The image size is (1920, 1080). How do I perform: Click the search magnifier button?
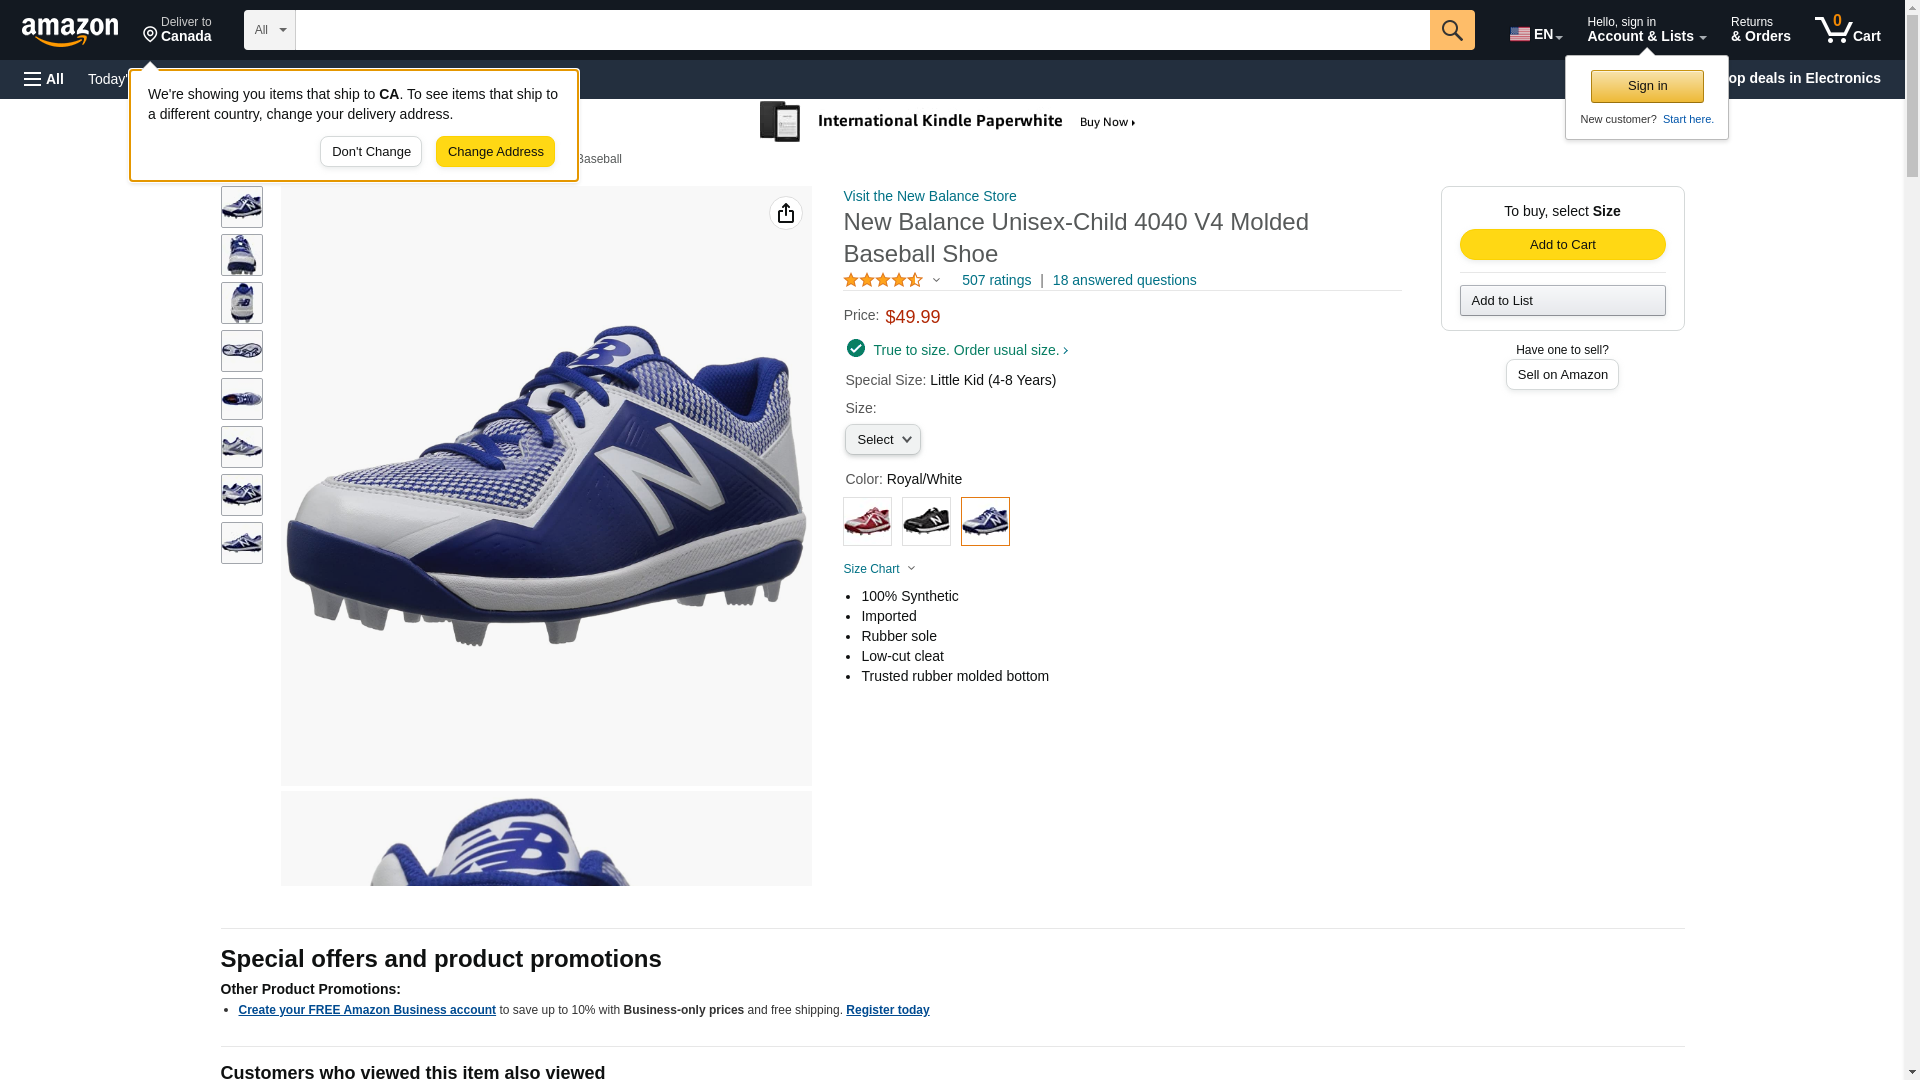pos(1451,30)
